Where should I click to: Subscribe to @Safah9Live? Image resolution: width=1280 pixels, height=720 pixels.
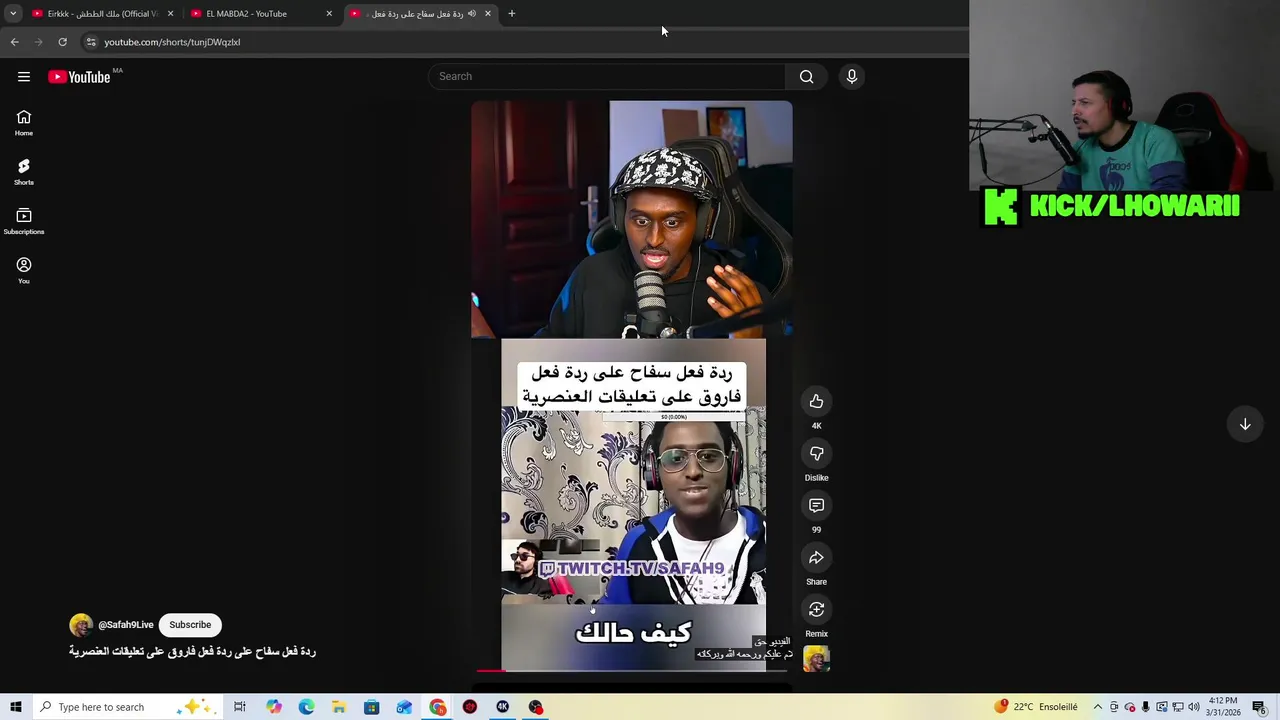[190, 625]
